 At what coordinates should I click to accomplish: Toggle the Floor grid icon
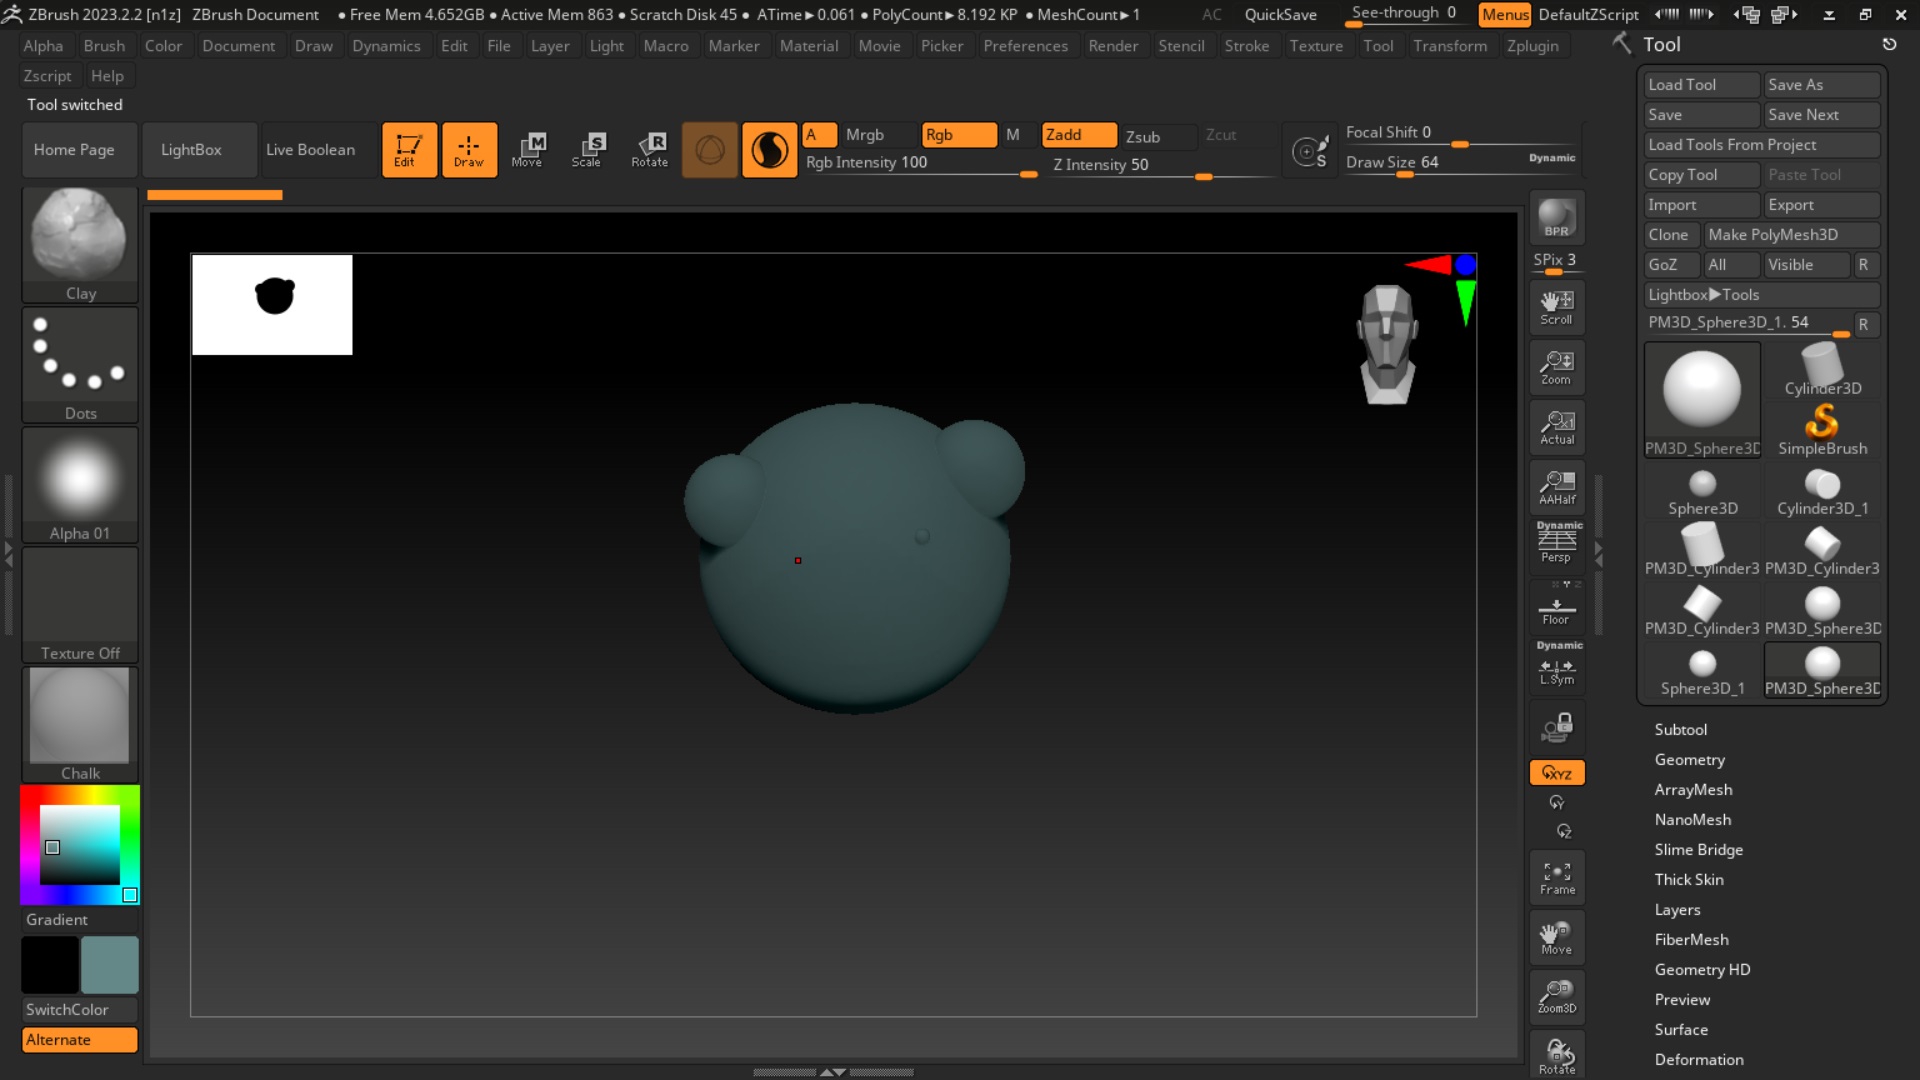1556,608
